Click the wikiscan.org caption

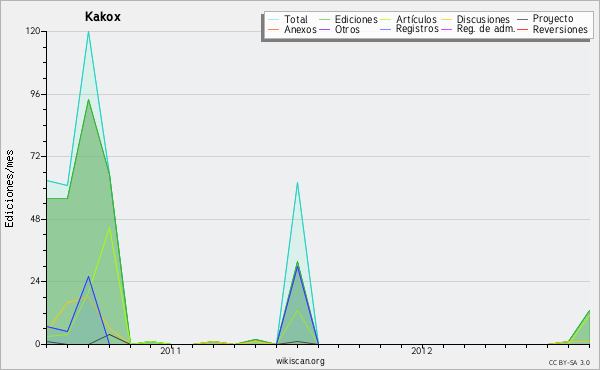[300, 361]
